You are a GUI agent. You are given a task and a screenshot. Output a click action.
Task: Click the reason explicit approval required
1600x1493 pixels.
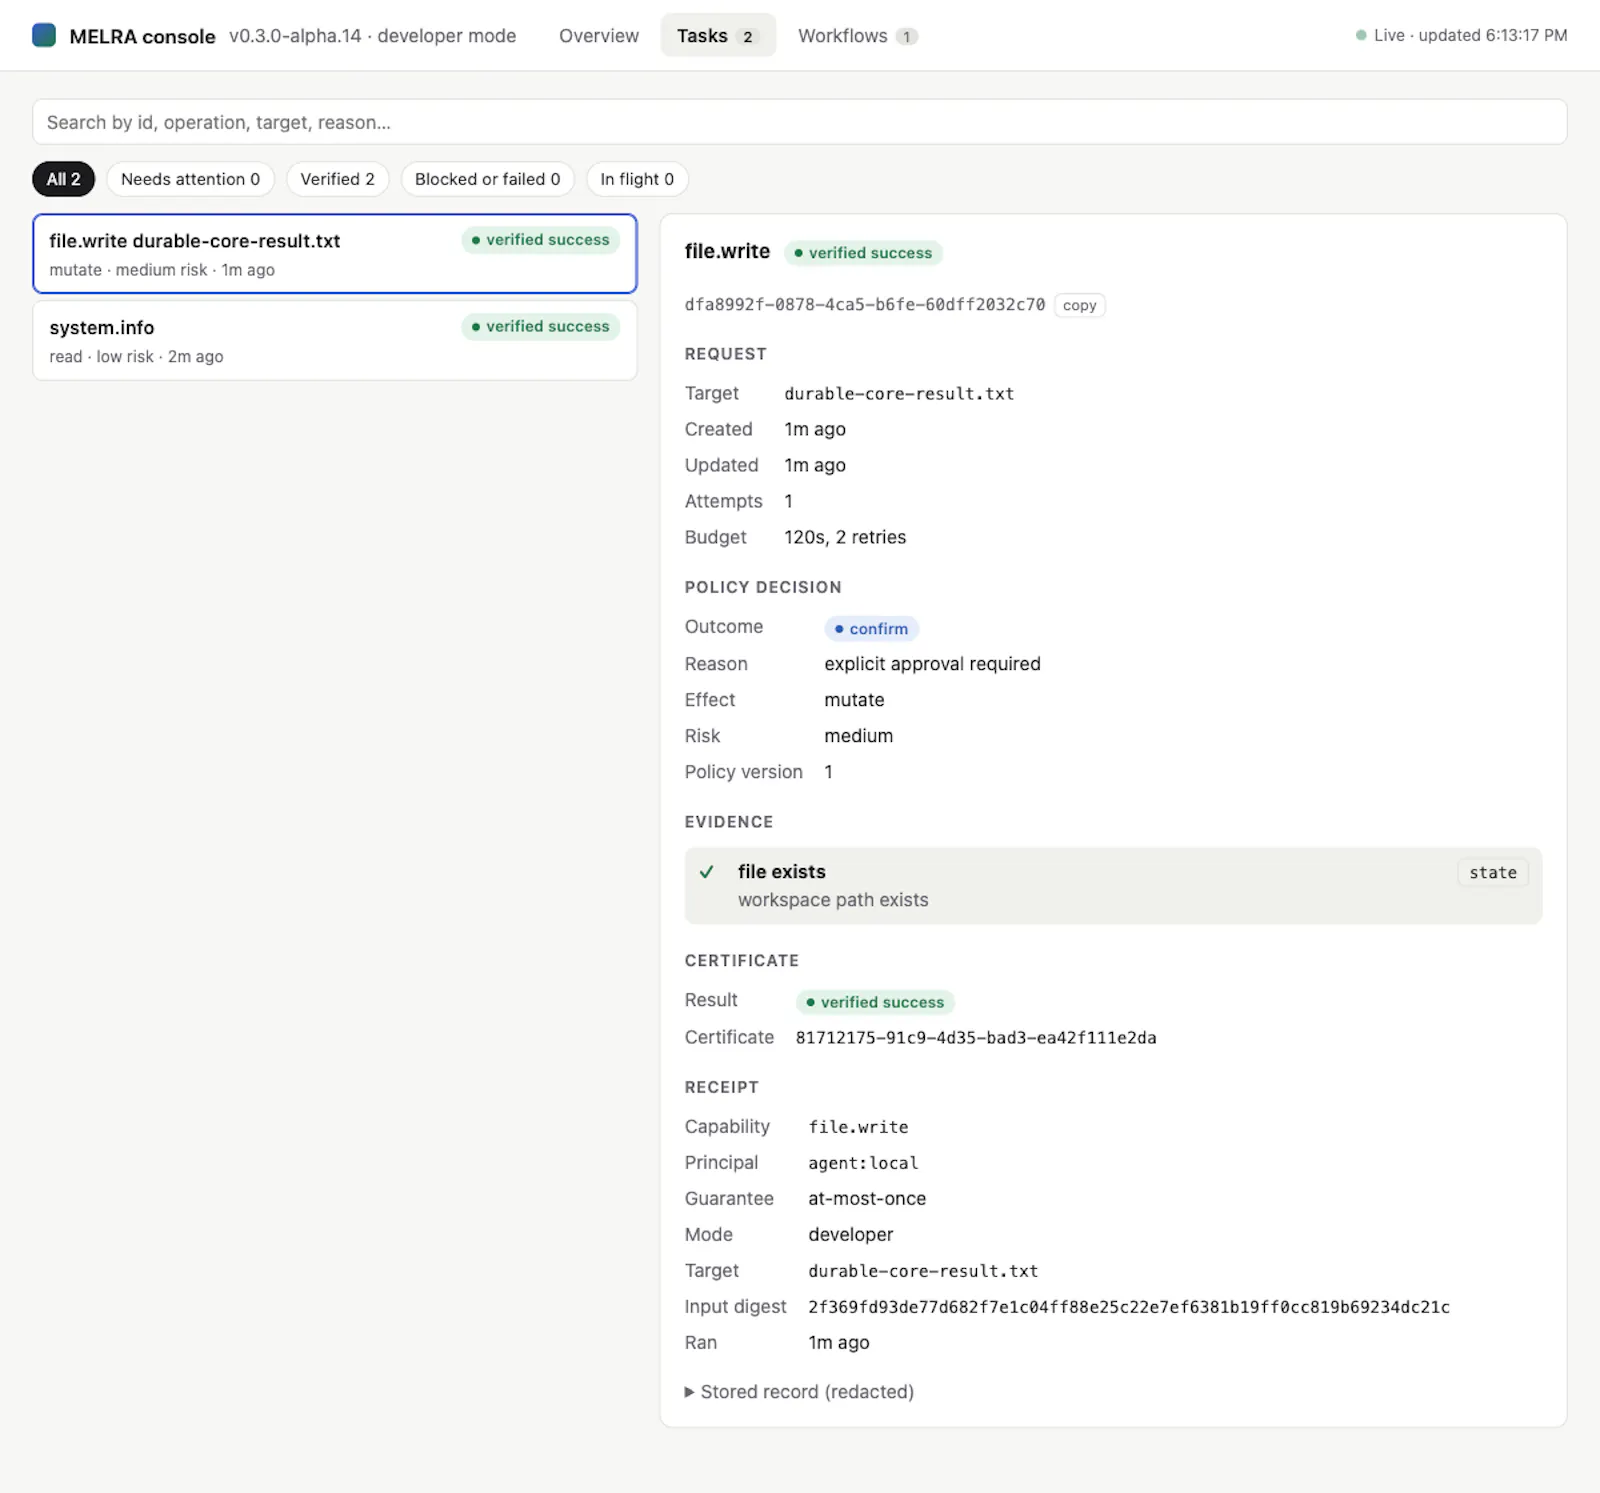point(932,664)
